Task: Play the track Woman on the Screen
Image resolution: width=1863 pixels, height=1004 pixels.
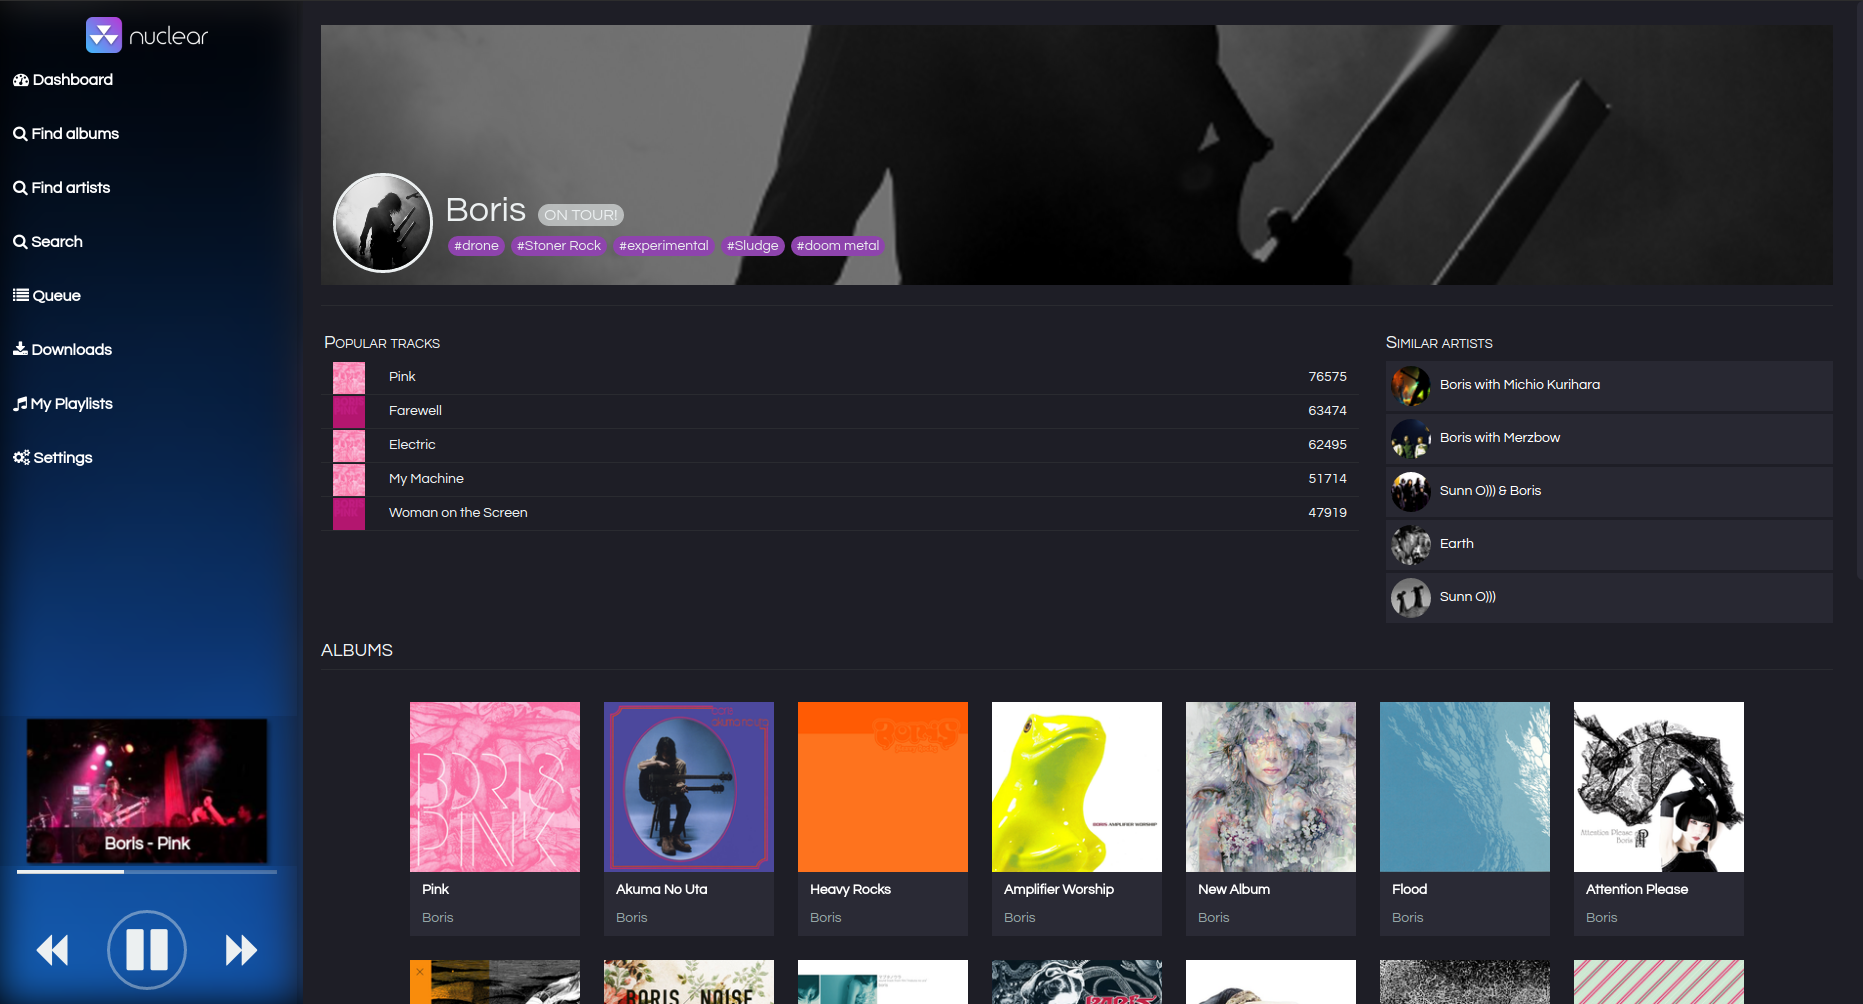Action: [x=840, y=513]
